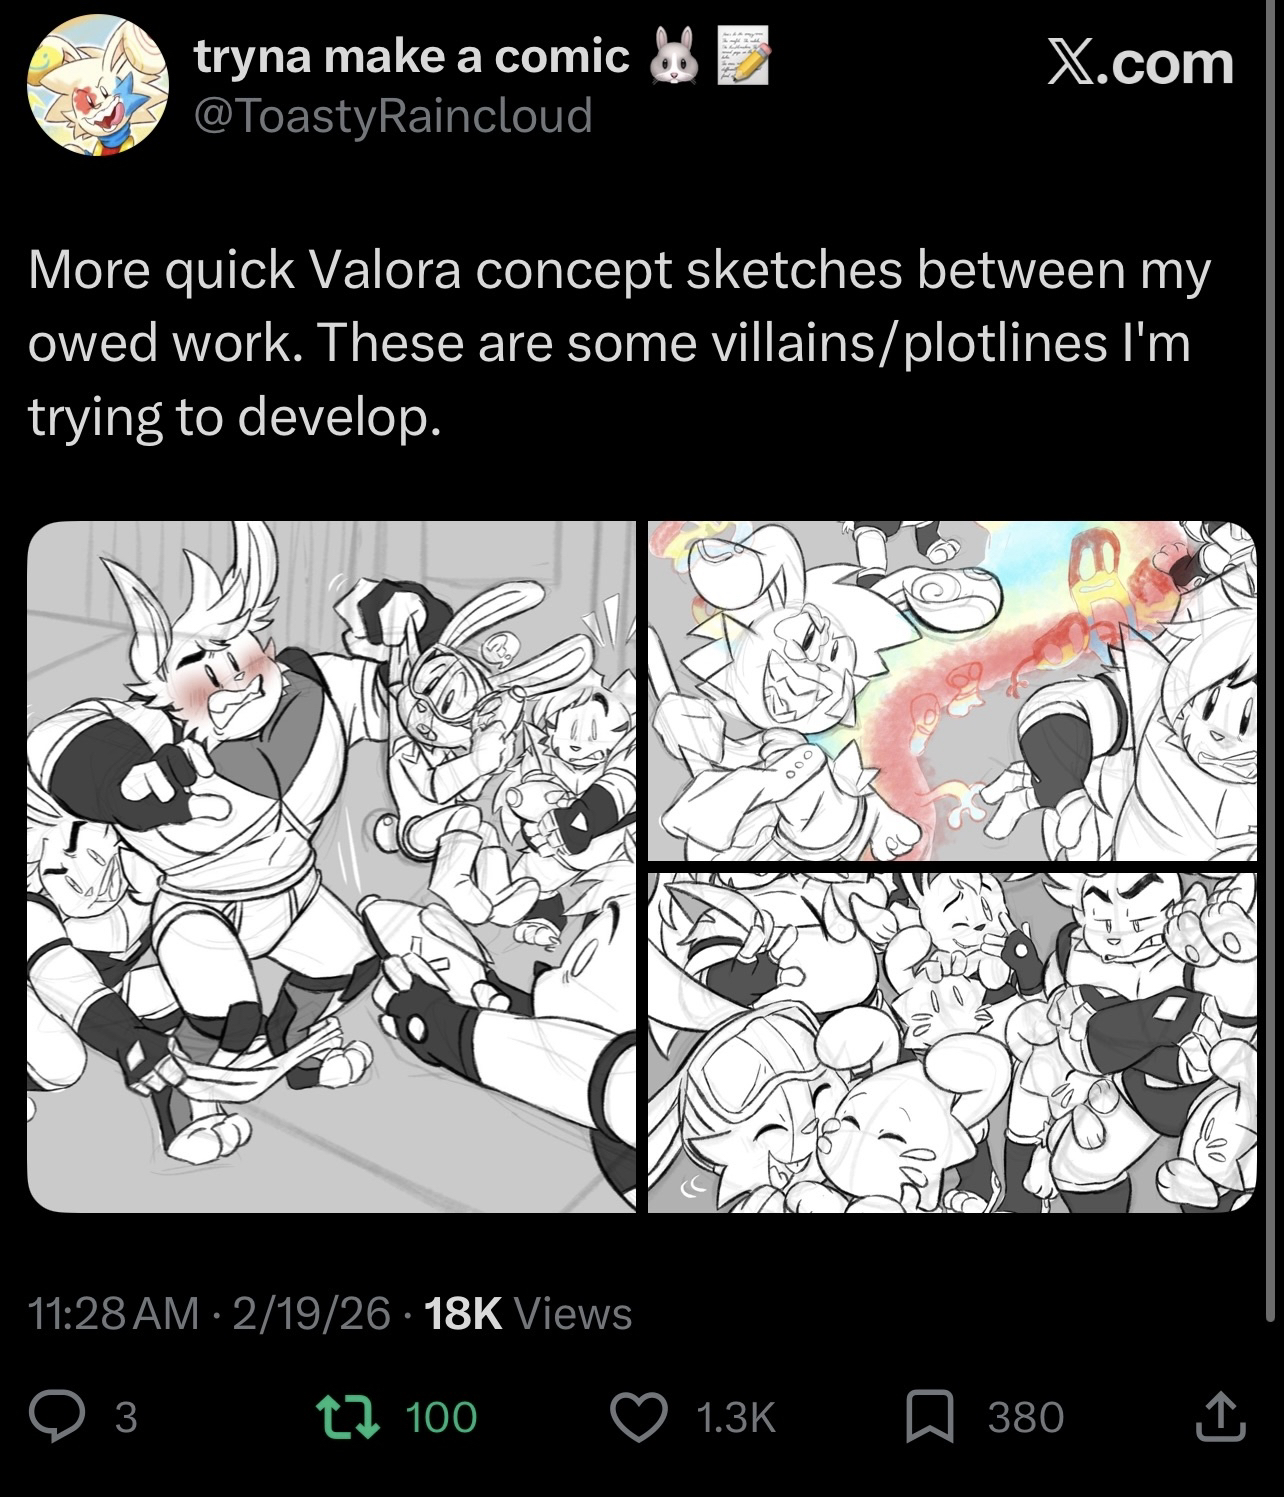Image resolution: width=1284 pixels, height=1497 pixels.
Task: View analytics via the 18K Views label
Action: (528, 1313)
